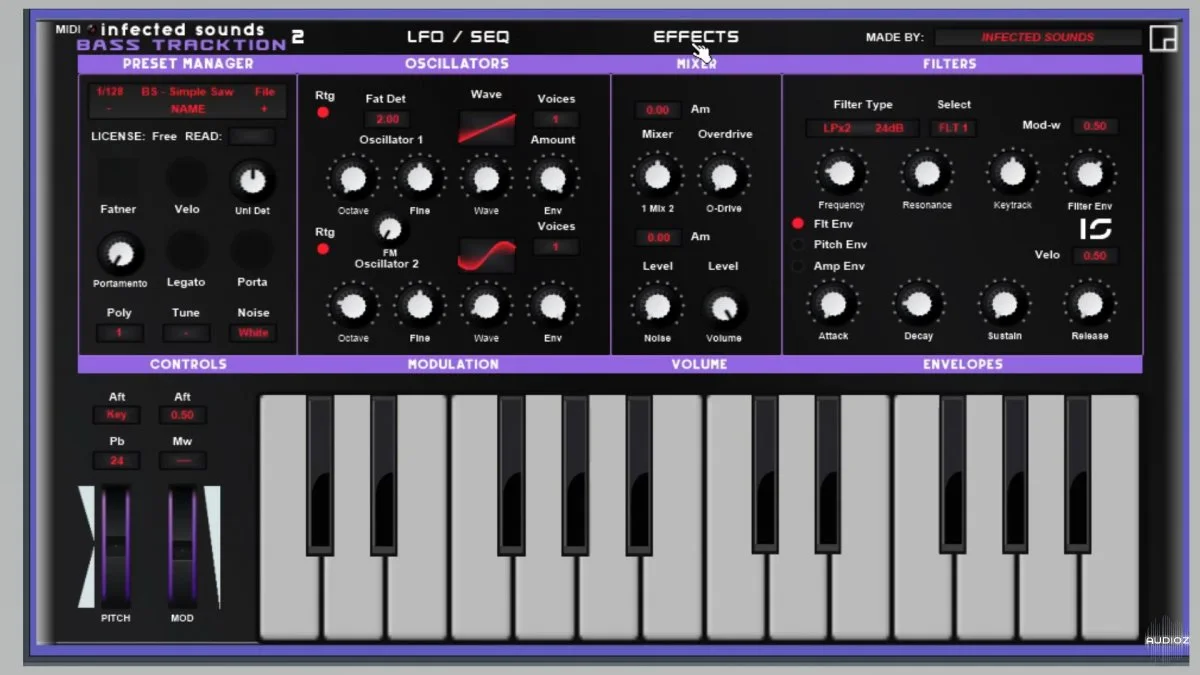This screenshot has height=675, width=1200.
Task: Click Oscillator 1 Wave knob
Action: pos(486,179)
